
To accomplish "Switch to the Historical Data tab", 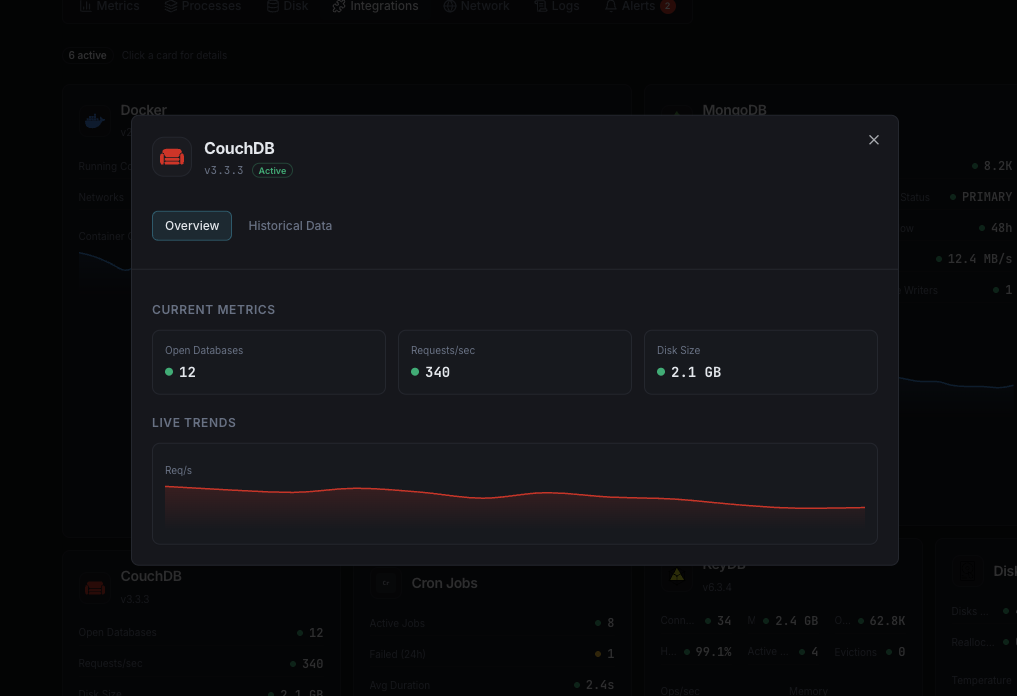I will click(290, 225).
